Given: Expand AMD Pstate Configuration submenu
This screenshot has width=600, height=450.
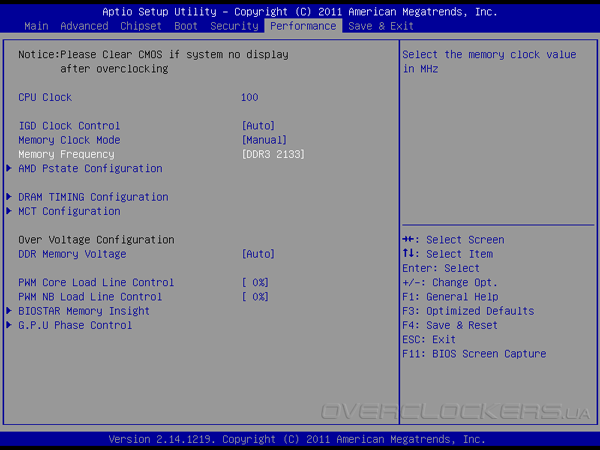Looking at the screenshot, I should [x=90, y=168].
